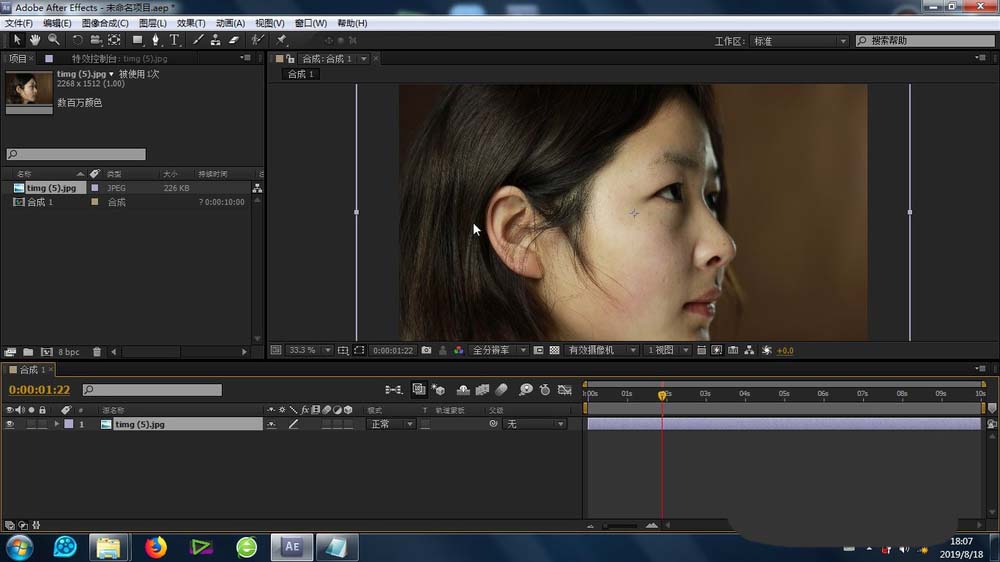Select the Unified Camera tool
The image size is (1000, 562).
coord(96,40)
